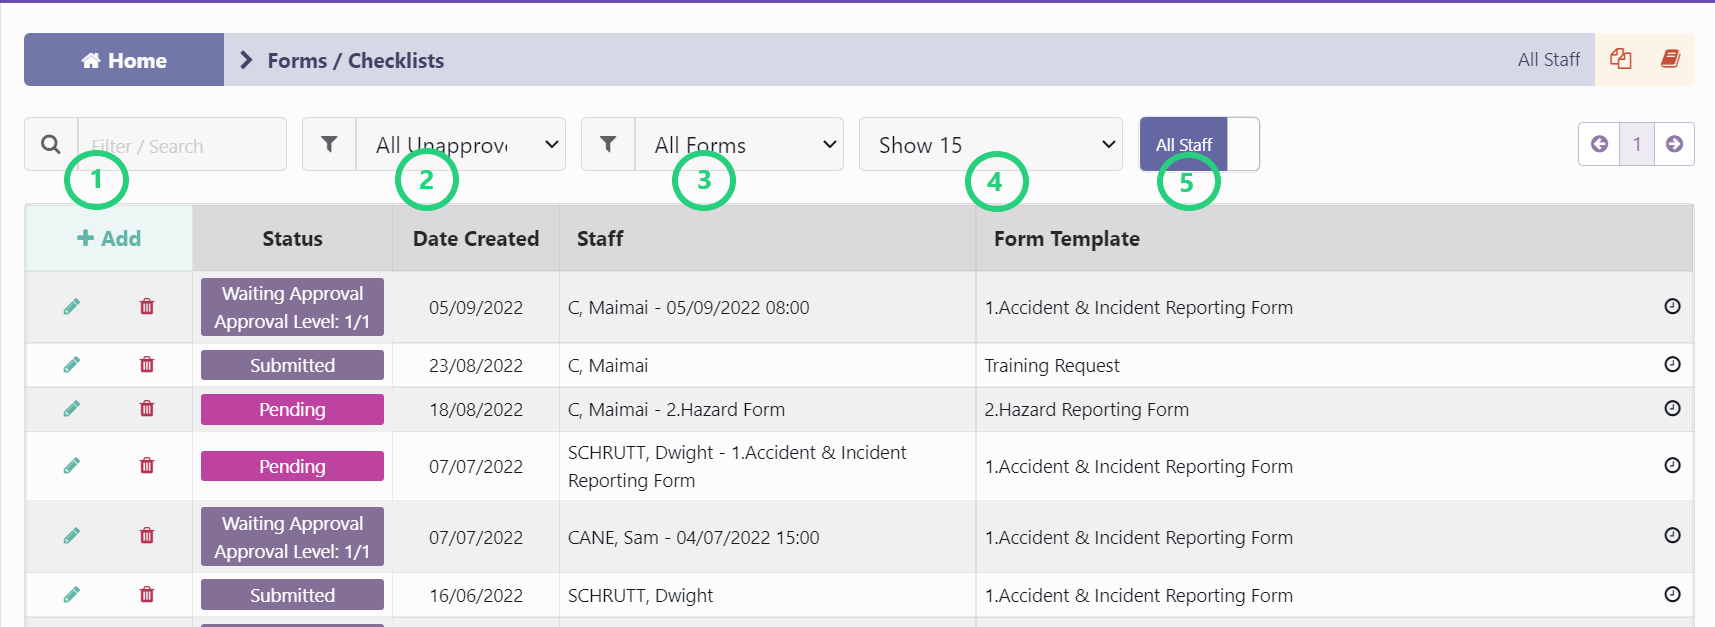View history clock for Training Request row

tap(1672, 364)
